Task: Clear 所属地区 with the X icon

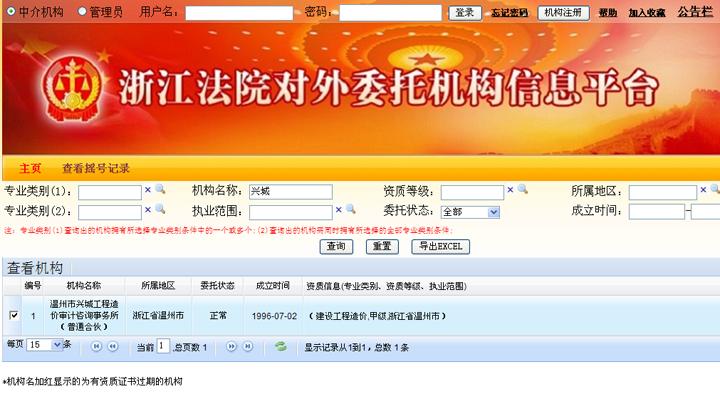Action: coord(703,190)
